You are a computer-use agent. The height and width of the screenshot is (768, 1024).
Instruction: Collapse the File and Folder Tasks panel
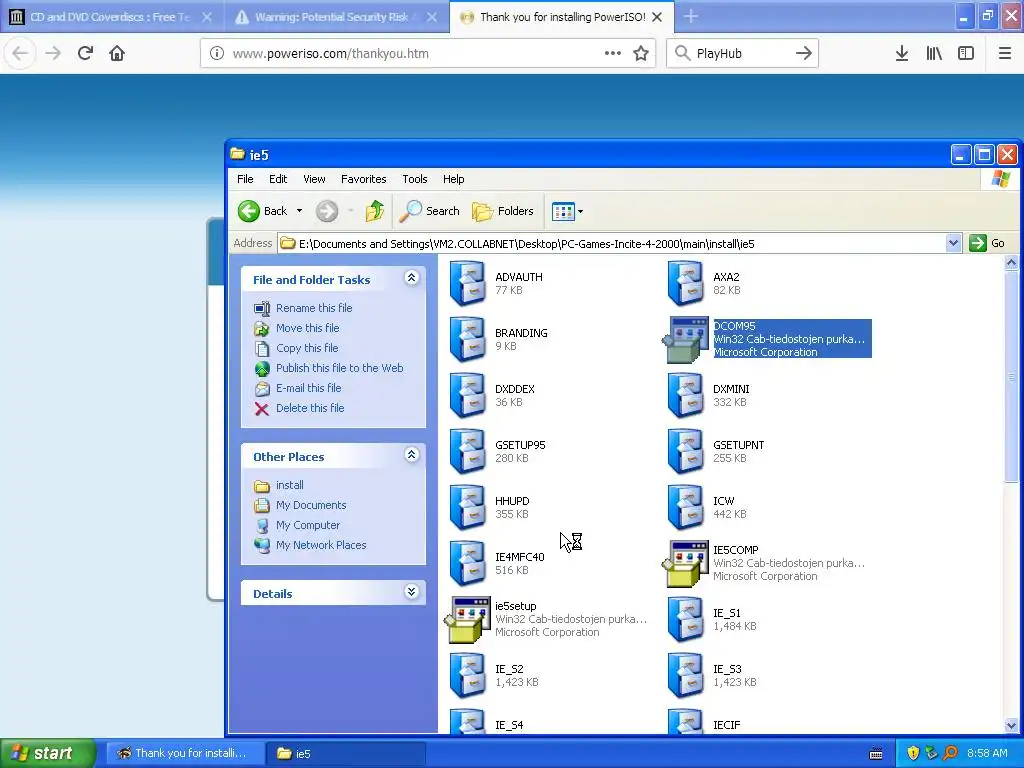point(411,278)
